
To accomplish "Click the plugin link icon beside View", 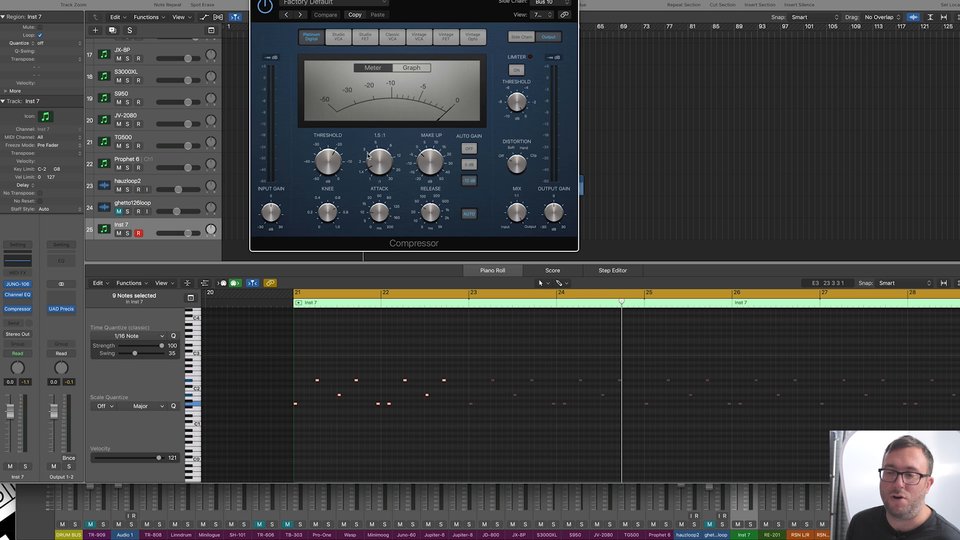I will pyautogui.click(x=564, y=15).
